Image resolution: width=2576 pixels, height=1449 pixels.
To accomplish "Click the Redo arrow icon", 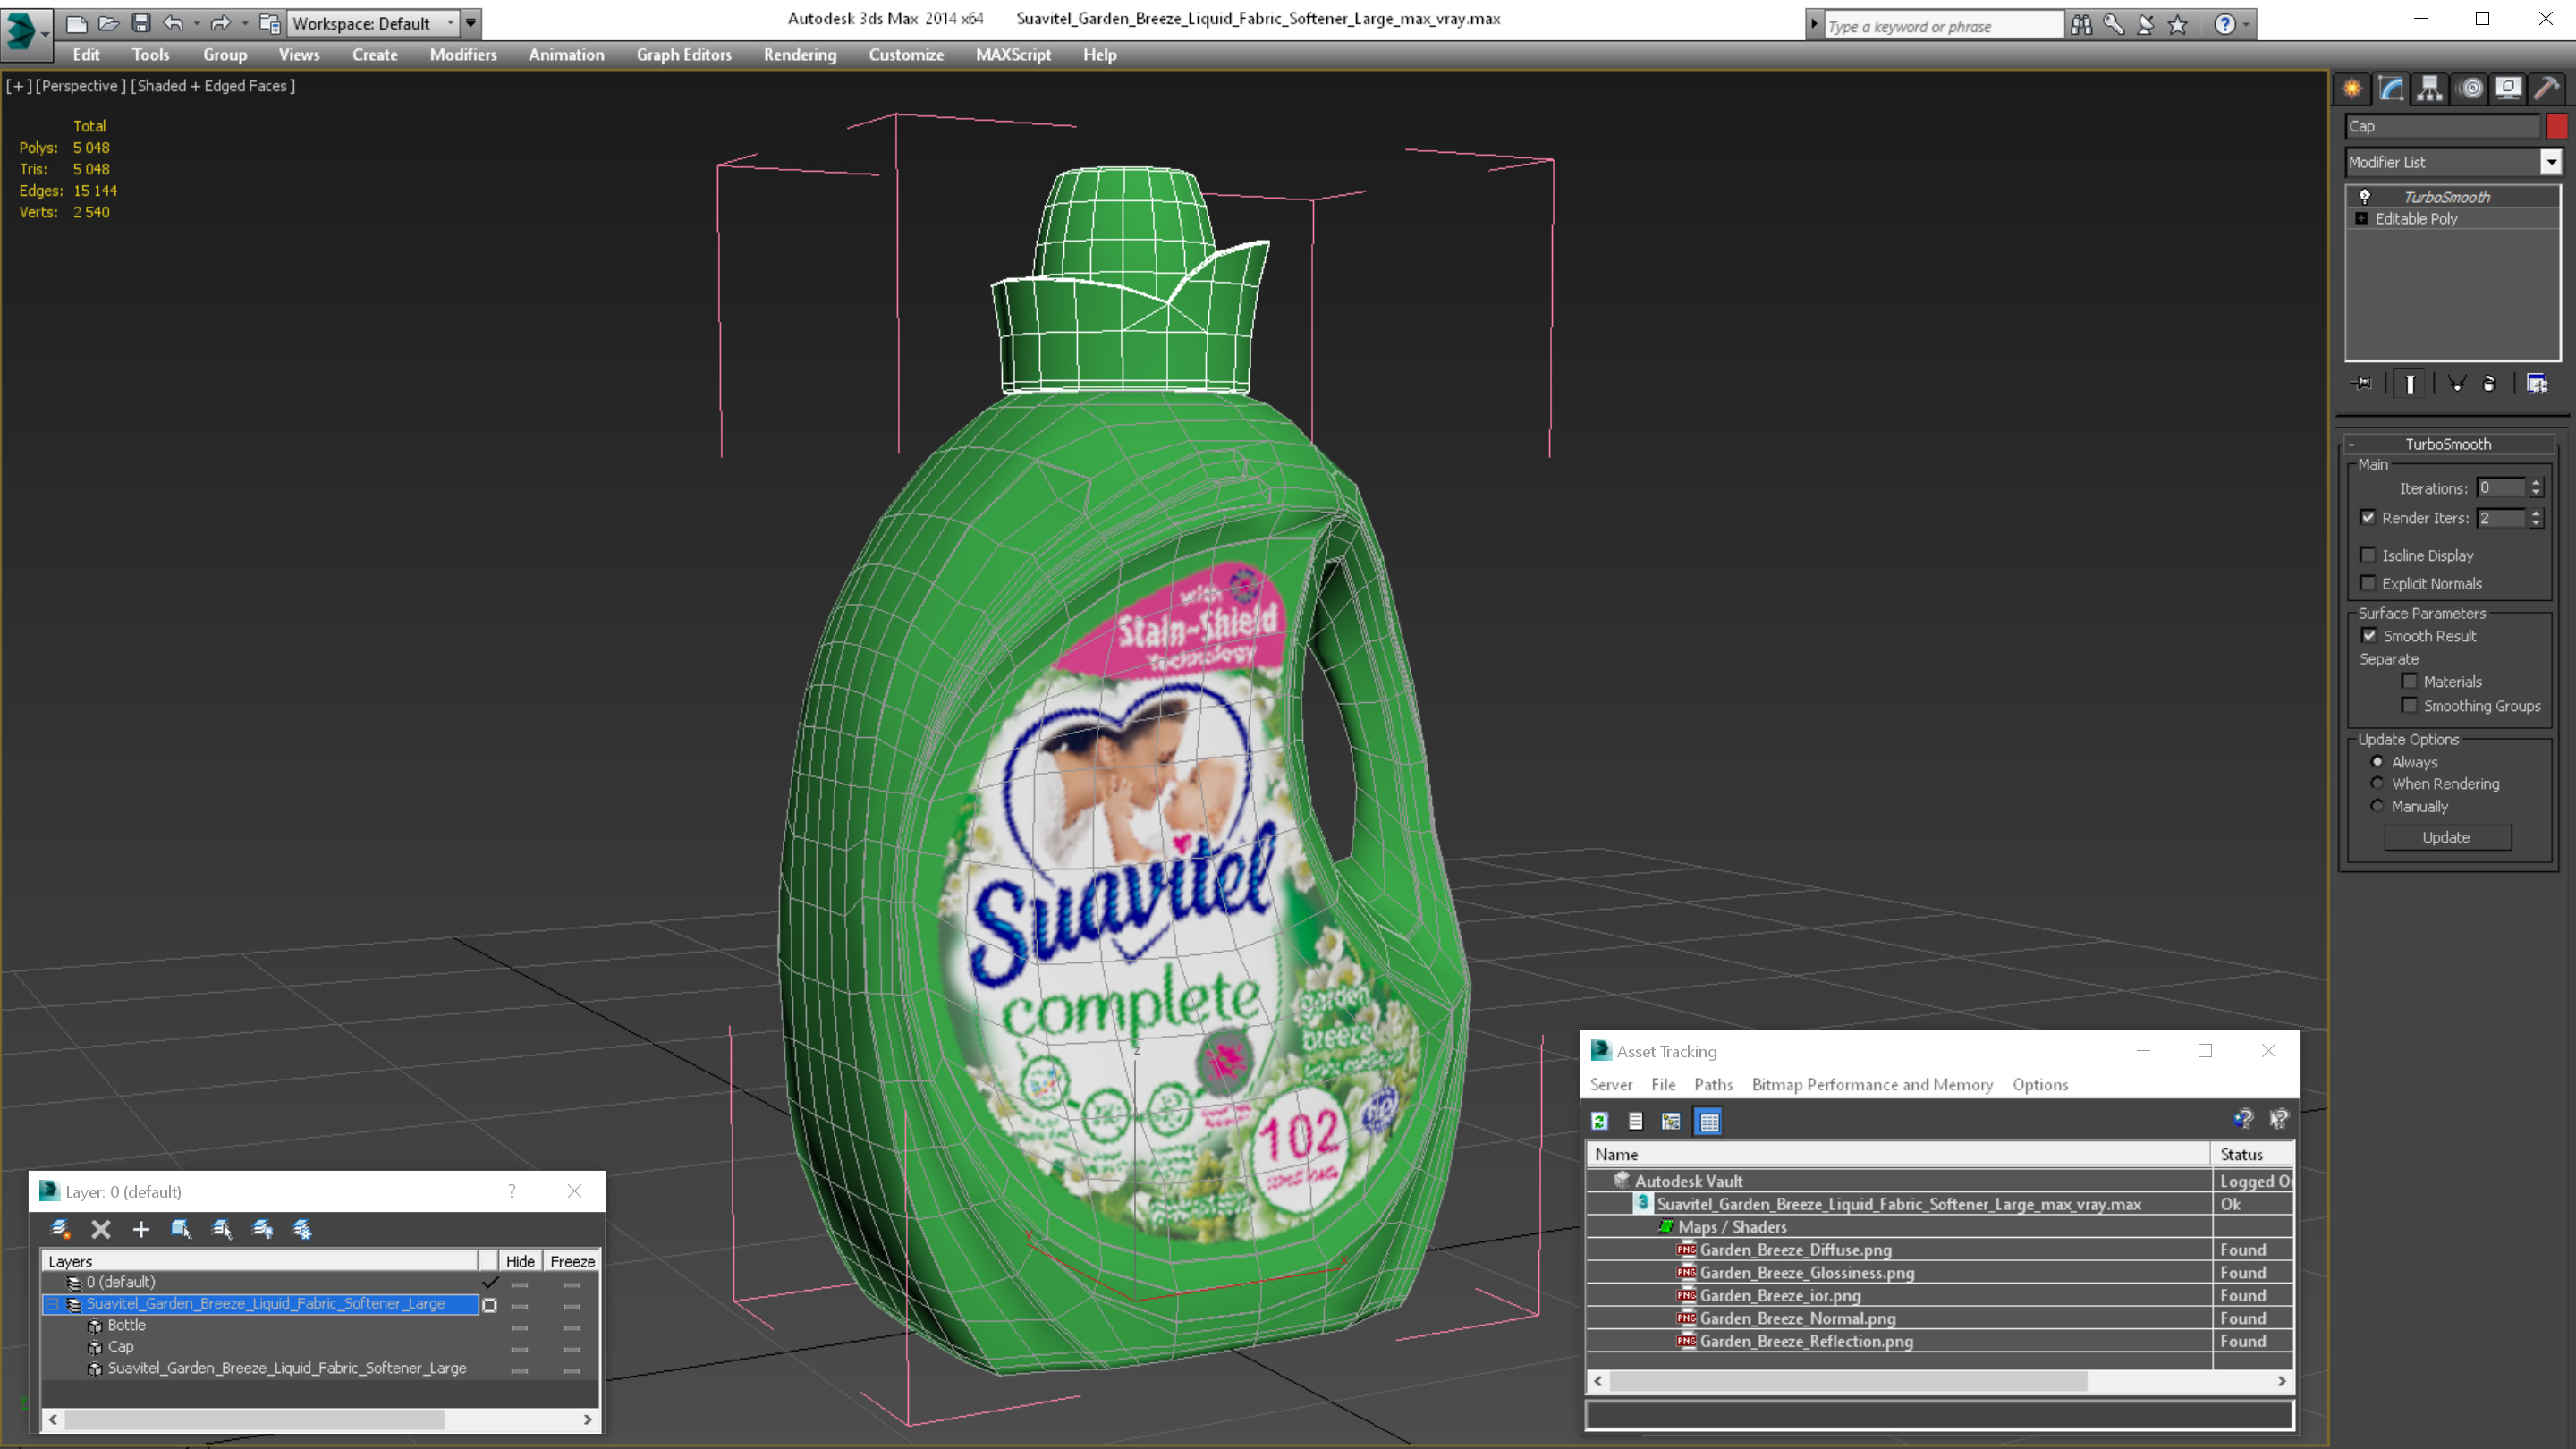I will tap(220, 22).
